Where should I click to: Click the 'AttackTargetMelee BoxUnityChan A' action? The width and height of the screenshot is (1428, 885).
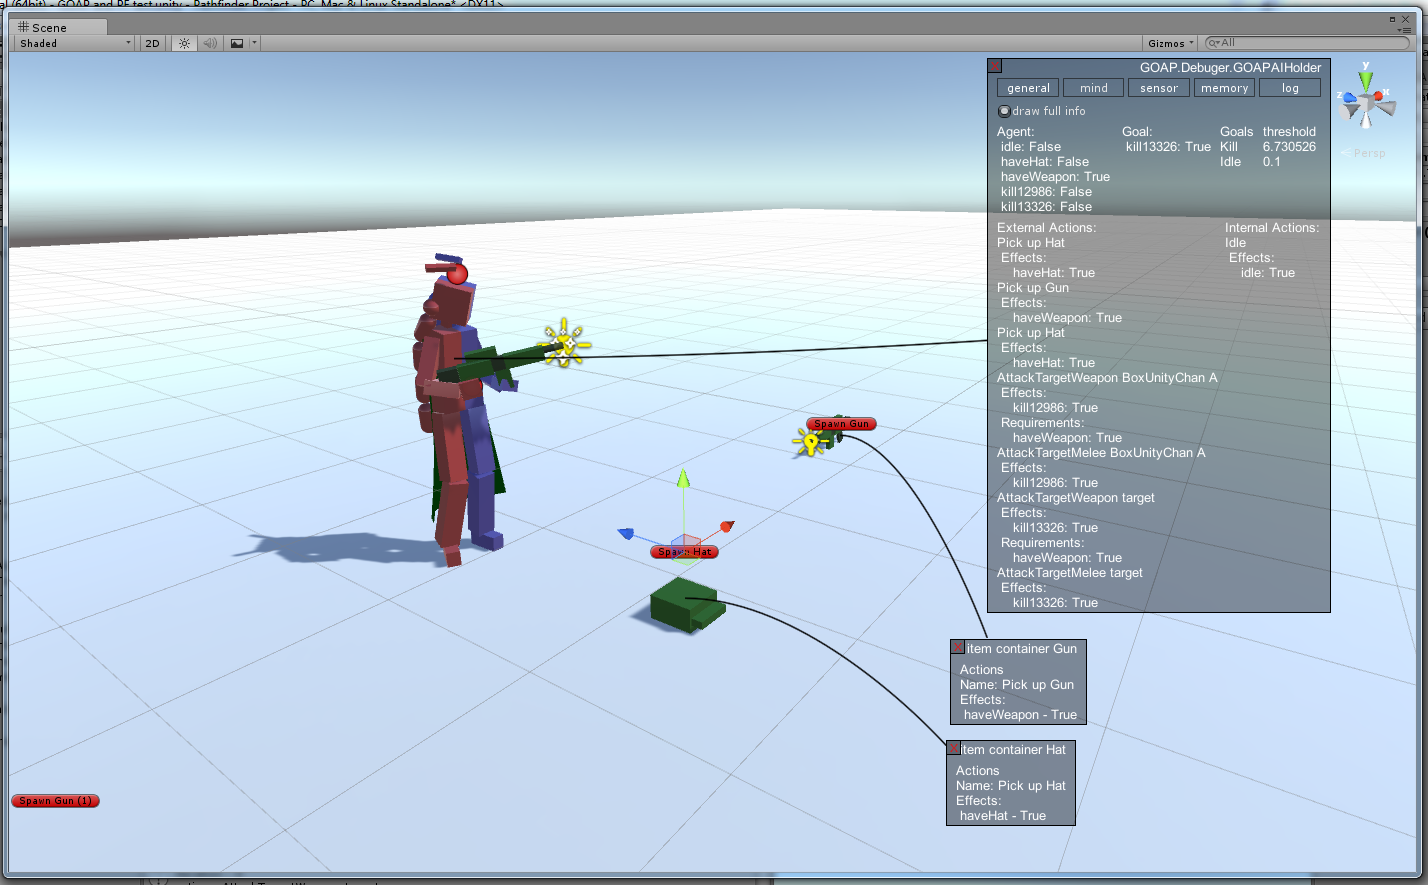coord(1101,453)
